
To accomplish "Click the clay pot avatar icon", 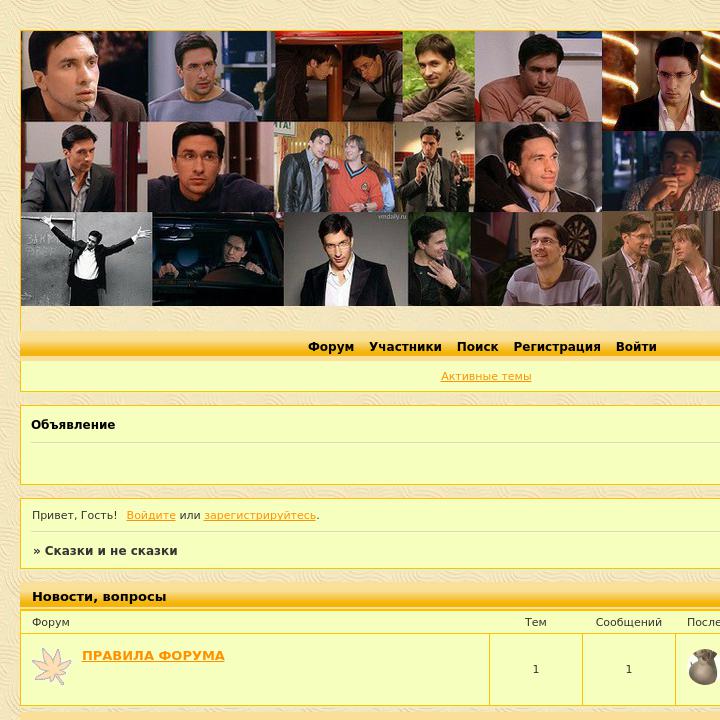I will pos(703,667).
